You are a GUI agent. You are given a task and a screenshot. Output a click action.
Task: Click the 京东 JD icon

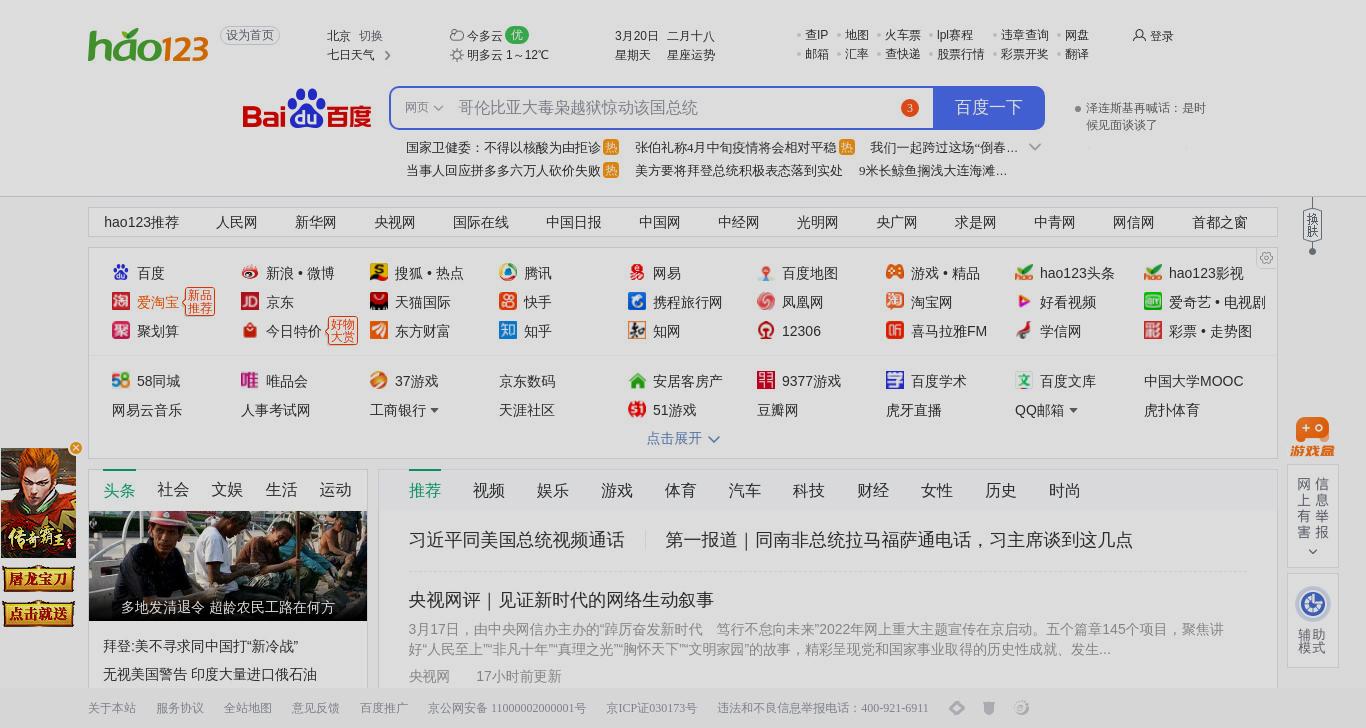click(250, 301)
